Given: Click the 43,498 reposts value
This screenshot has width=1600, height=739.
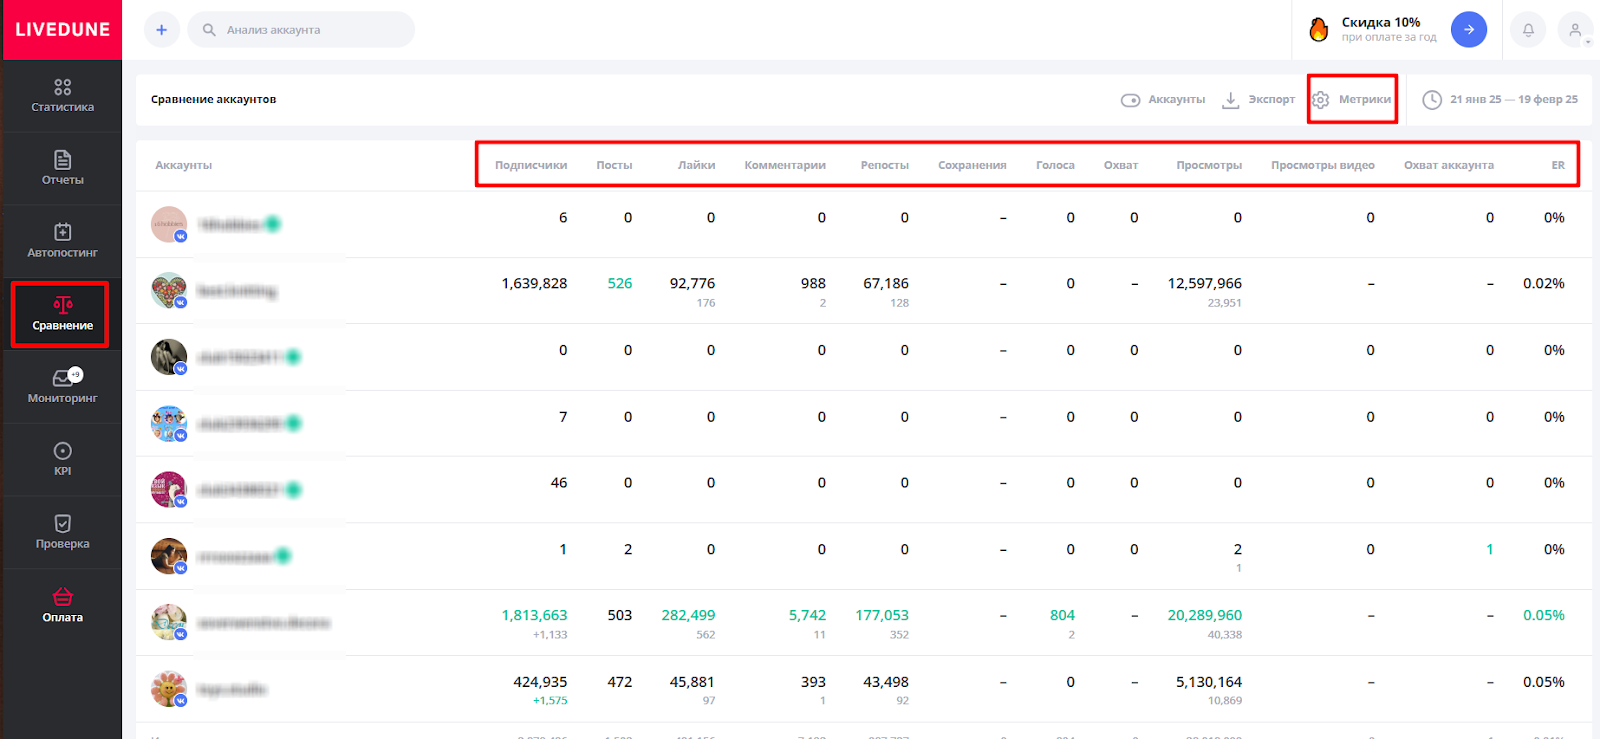Looking at the screenshot, I should coord(886,682).
